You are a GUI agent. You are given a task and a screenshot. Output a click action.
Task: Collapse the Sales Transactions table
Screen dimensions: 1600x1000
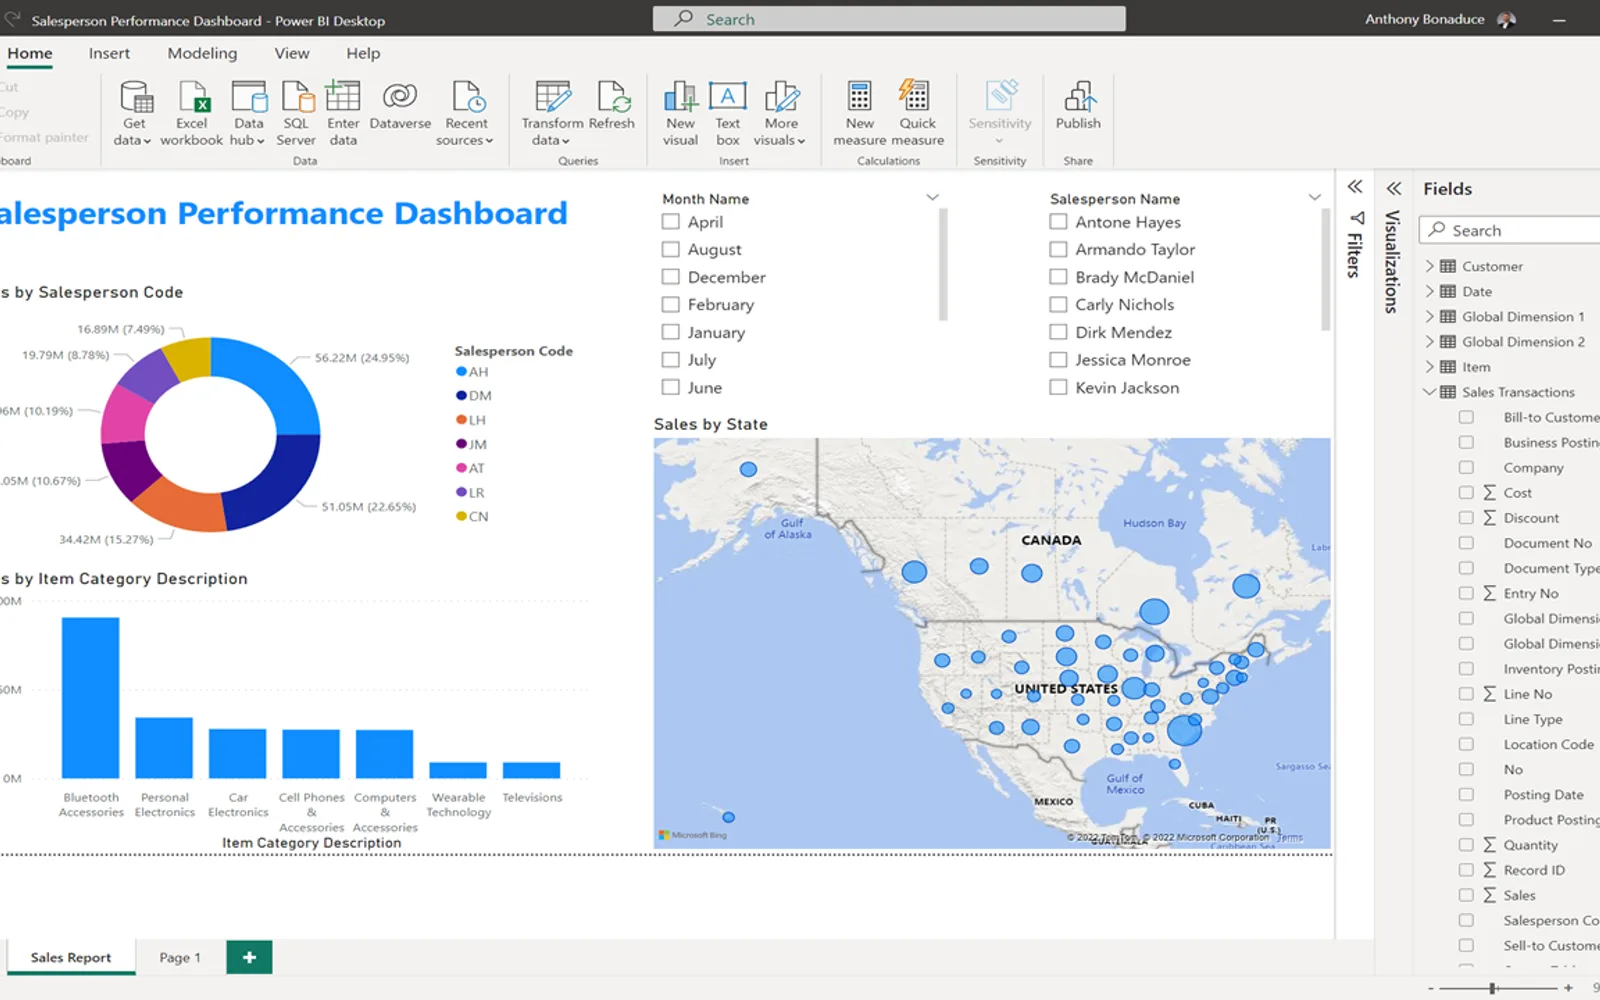tap(1429, 392)
